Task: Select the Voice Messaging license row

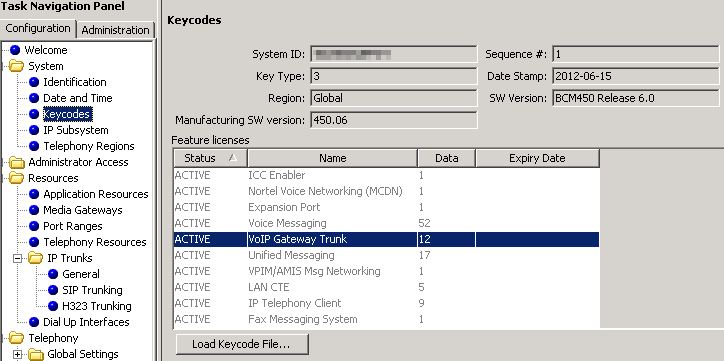Action: [386, 223]
